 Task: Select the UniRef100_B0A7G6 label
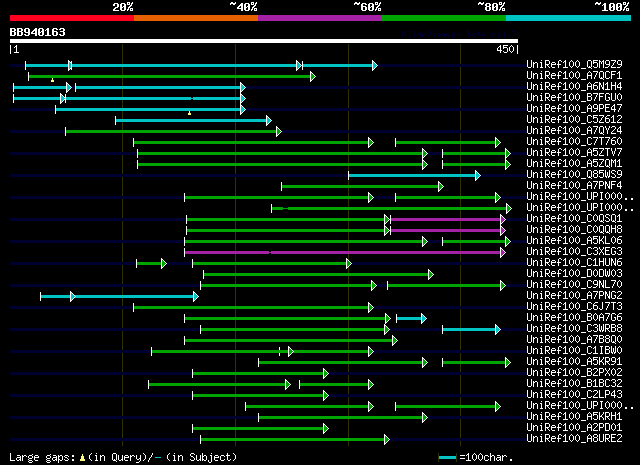coord(574,318)
